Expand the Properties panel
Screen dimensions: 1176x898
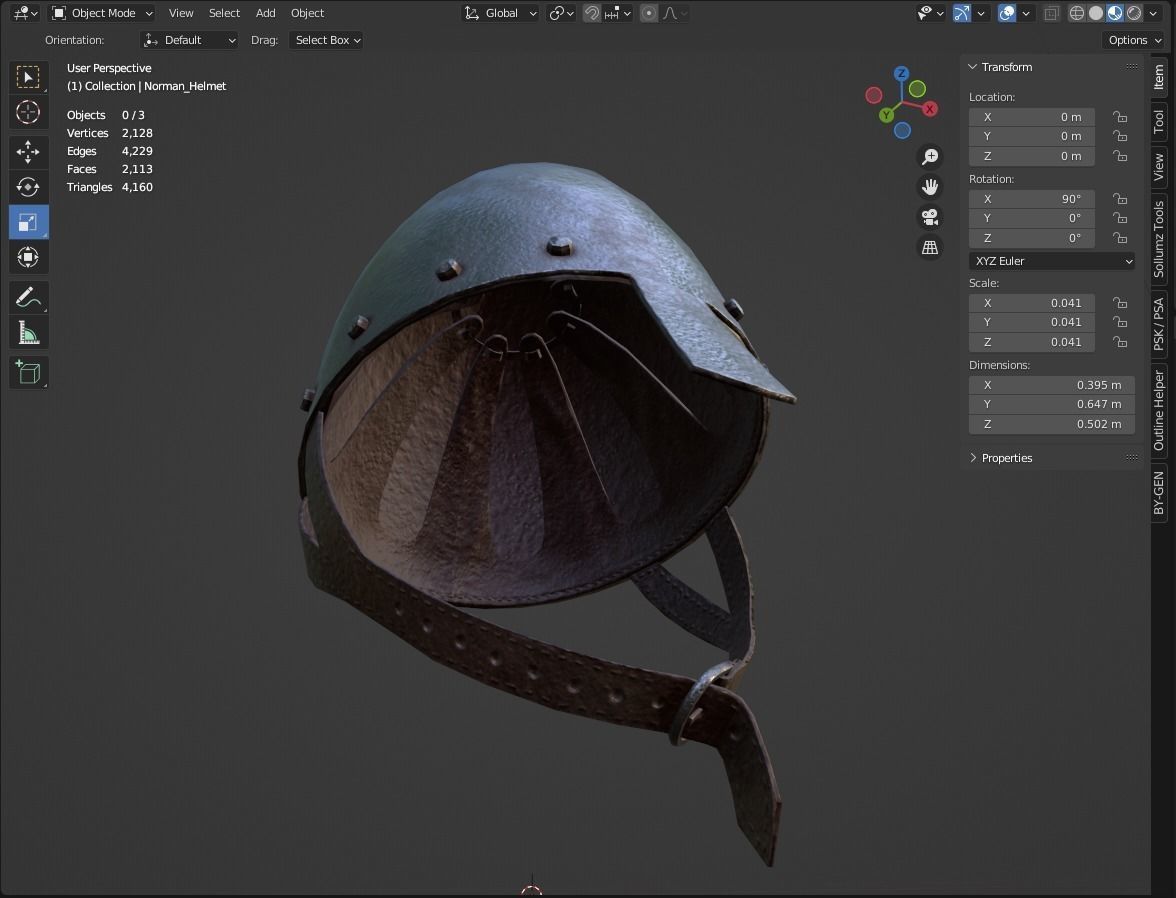pos(973,458)
